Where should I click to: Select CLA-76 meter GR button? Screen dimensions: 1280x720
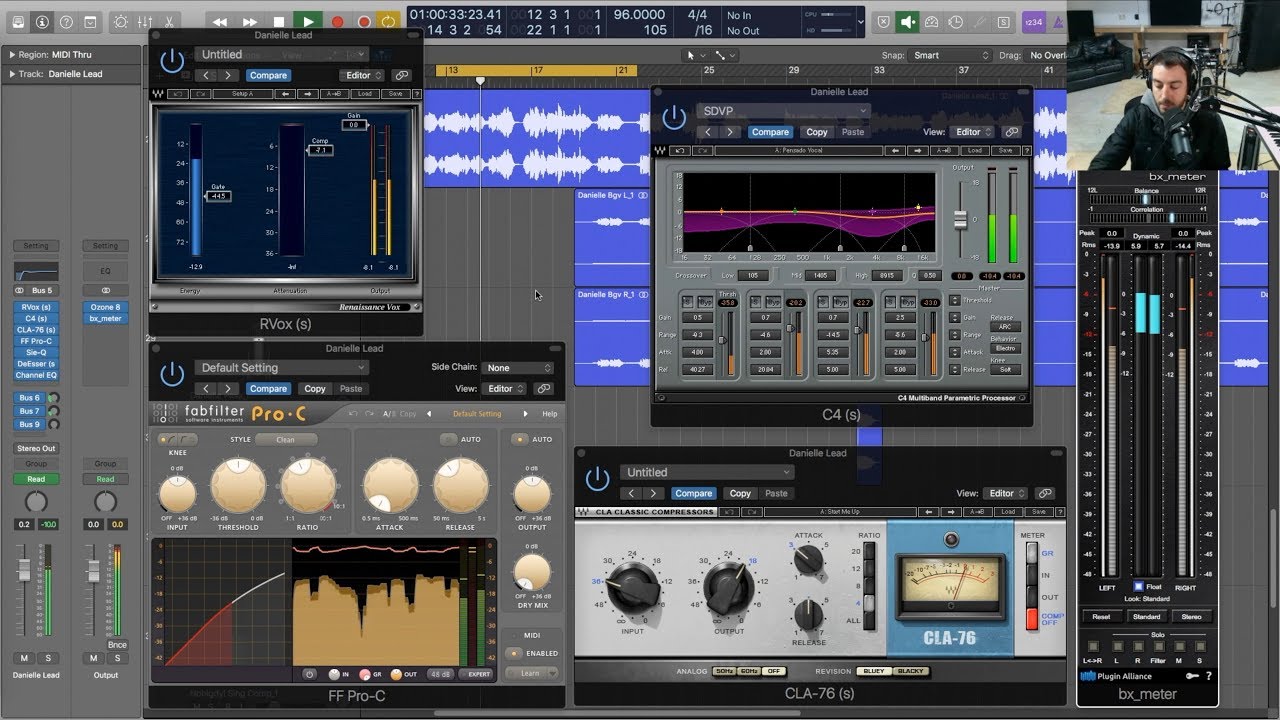coord(1032,553)
